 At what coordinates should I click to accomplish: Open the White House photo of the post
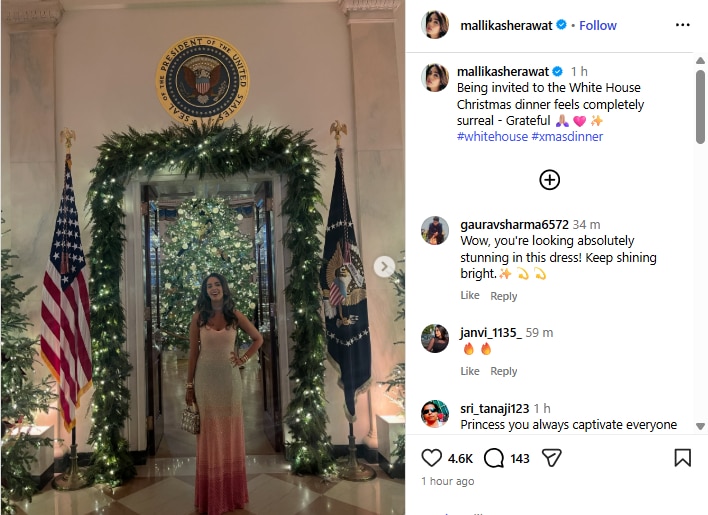(202, 258)
